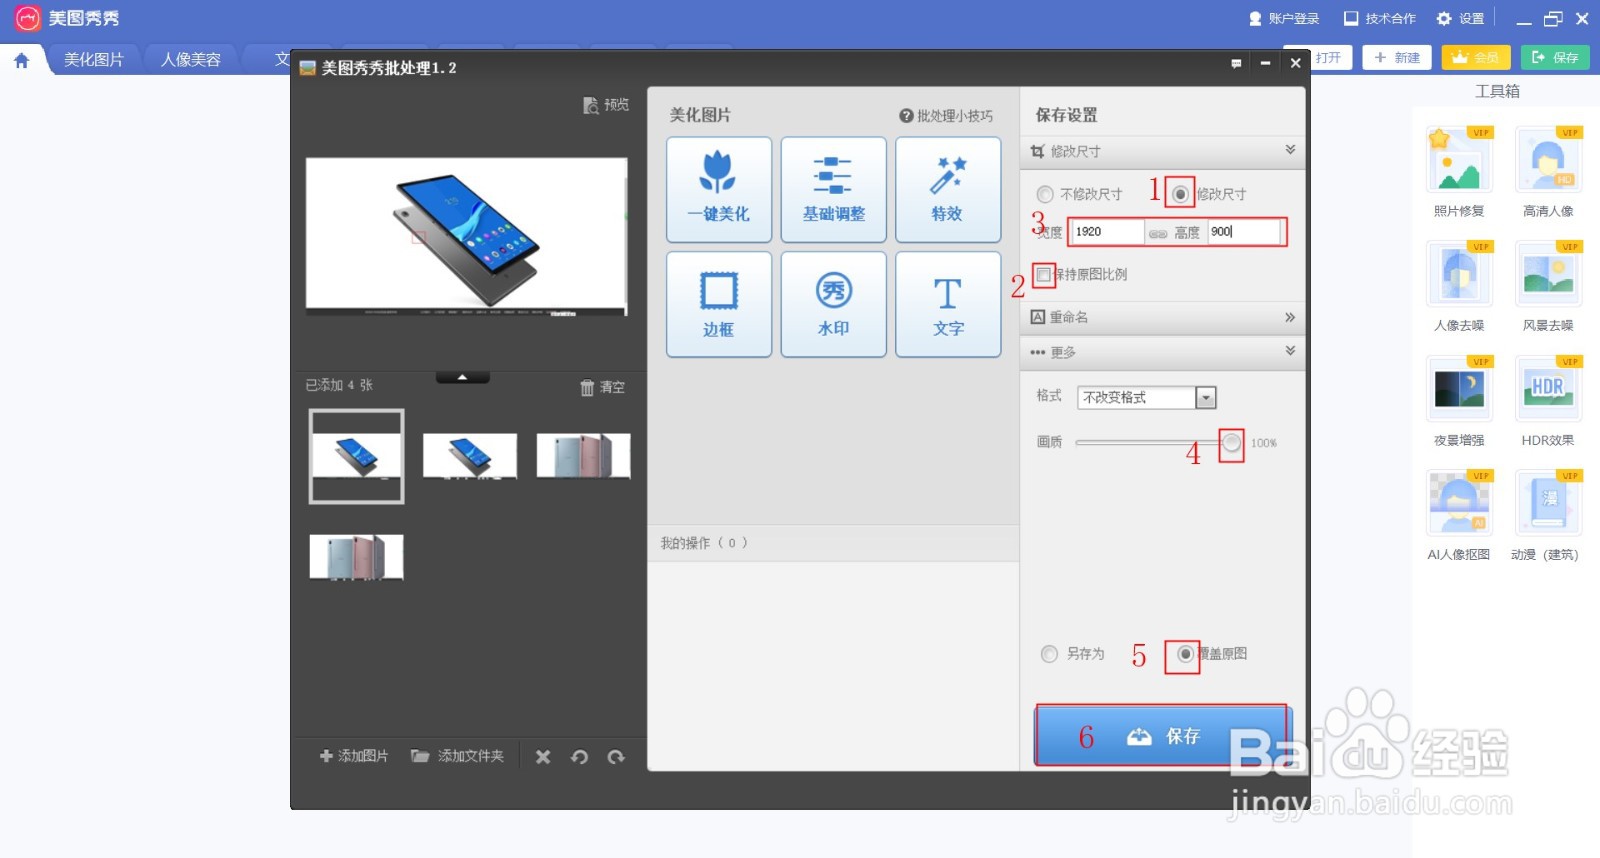Image resolution: width=1600 pixels, height=858 pixels.
Task: Open the 夜景增强 night enhance tool
Action: (1459, 401)
